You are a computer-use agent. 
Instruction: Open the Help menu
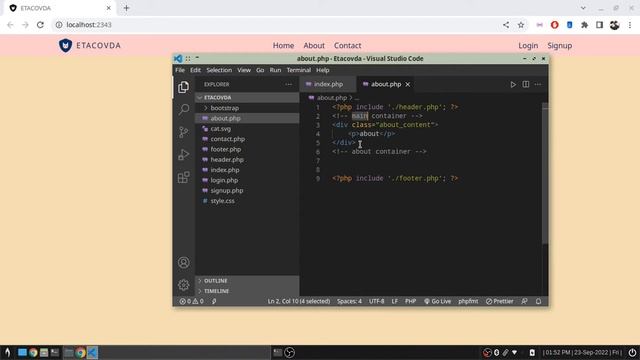(322, 70)
